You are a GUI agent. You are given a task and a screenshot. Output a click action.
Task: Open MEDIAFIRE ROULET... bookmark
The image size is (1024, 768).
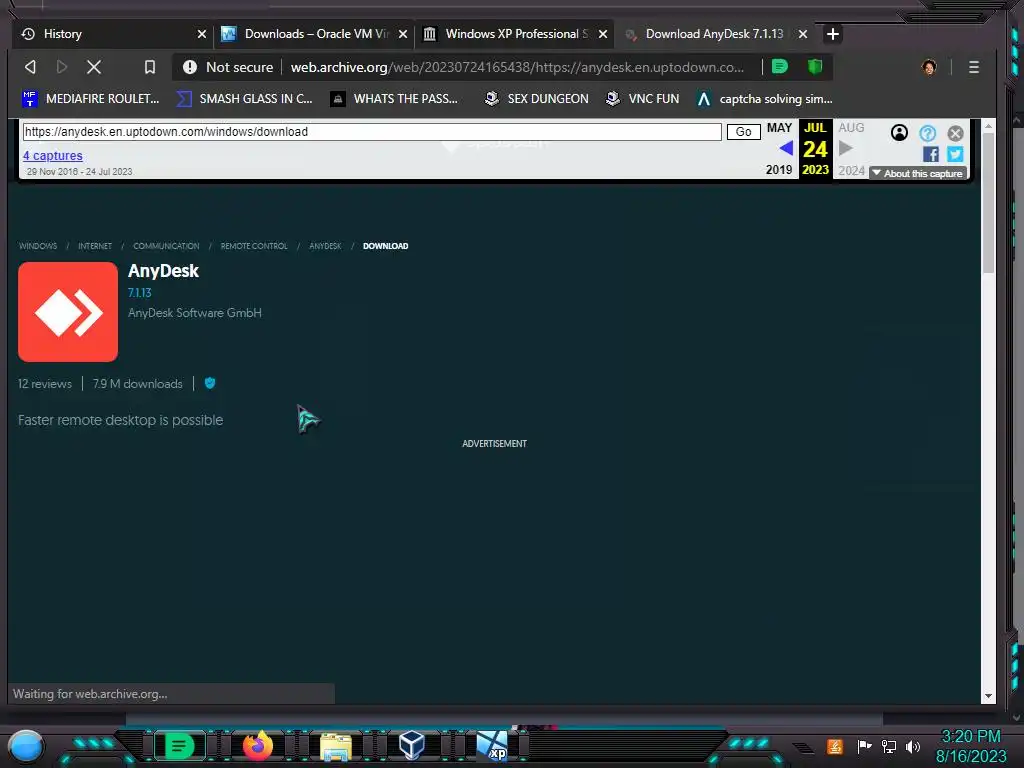91,99
